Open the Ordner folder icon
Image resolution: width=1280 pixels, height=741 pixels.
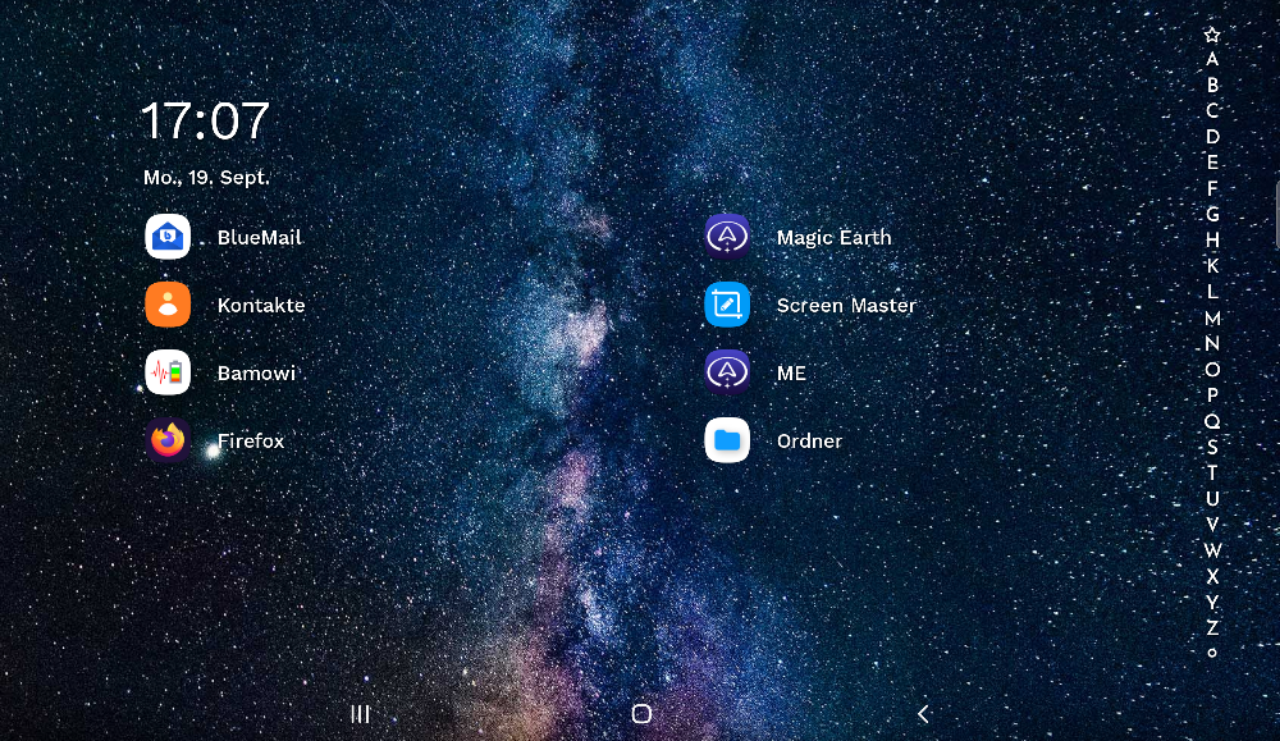pyautogui.click(x=727, y=441)
